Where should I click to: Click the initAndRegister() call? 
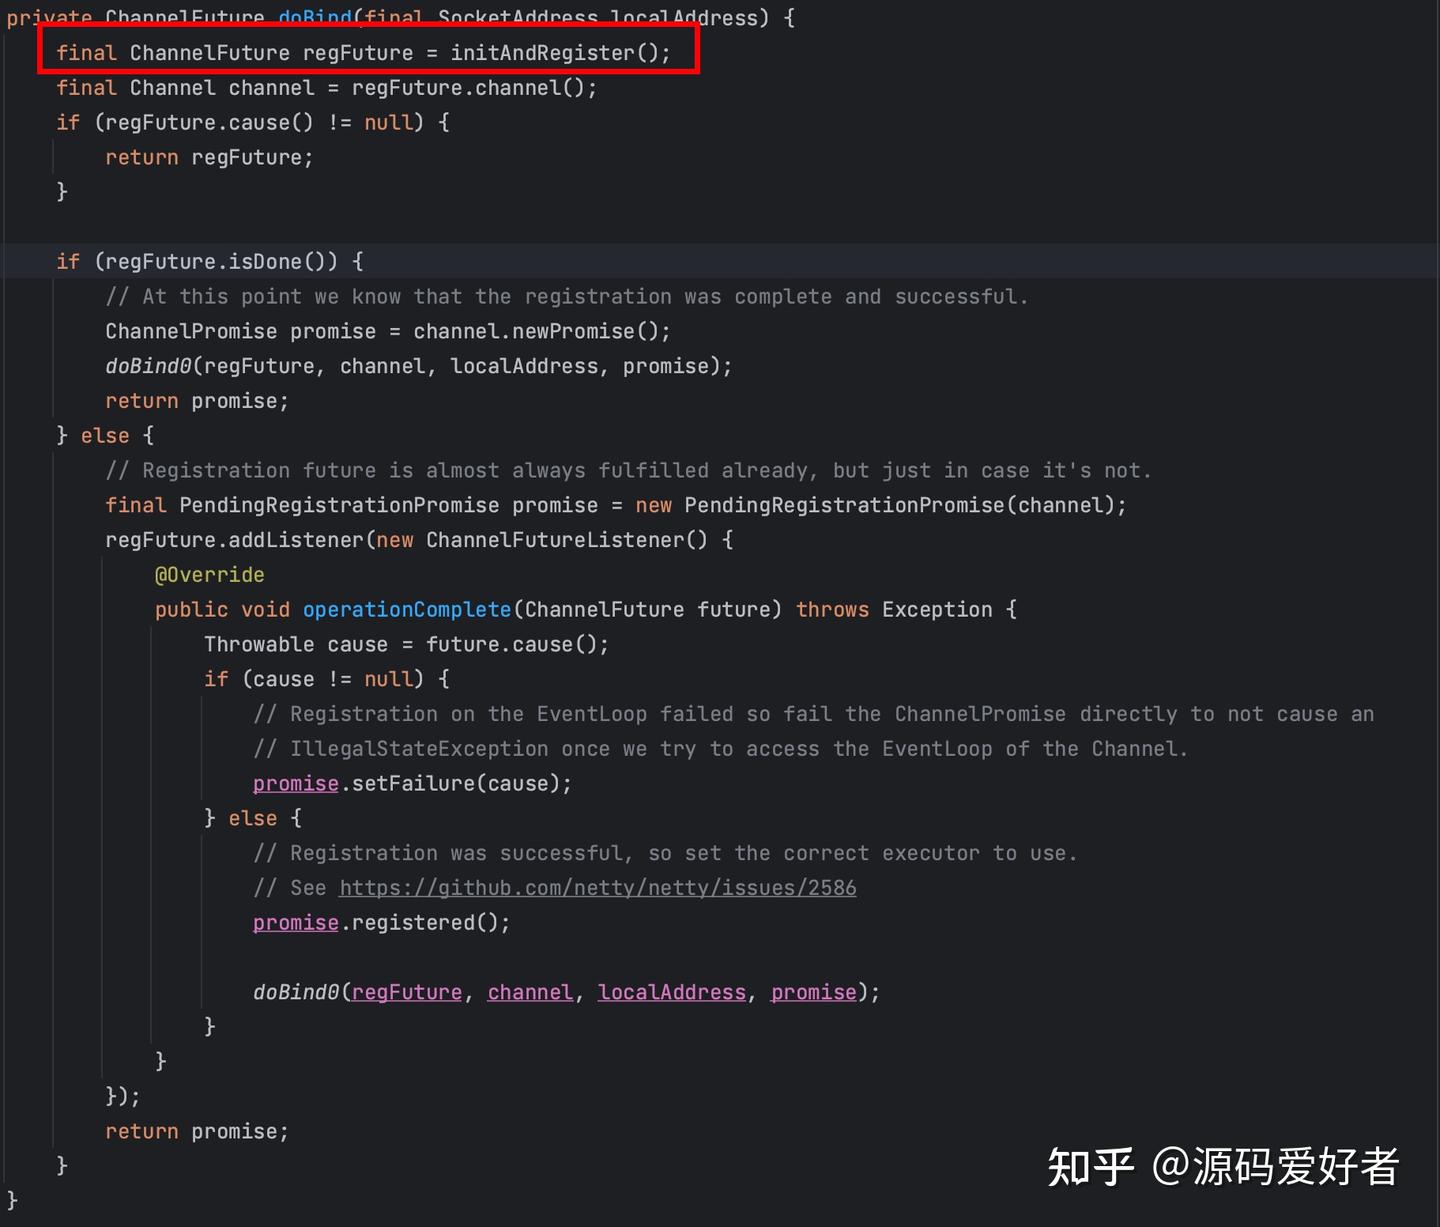[x=554, y=53]
